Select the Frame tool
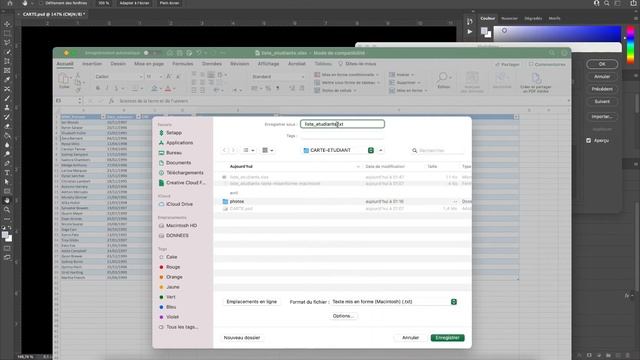This screenshot has width=640, height=360. (x=7, y=71)
